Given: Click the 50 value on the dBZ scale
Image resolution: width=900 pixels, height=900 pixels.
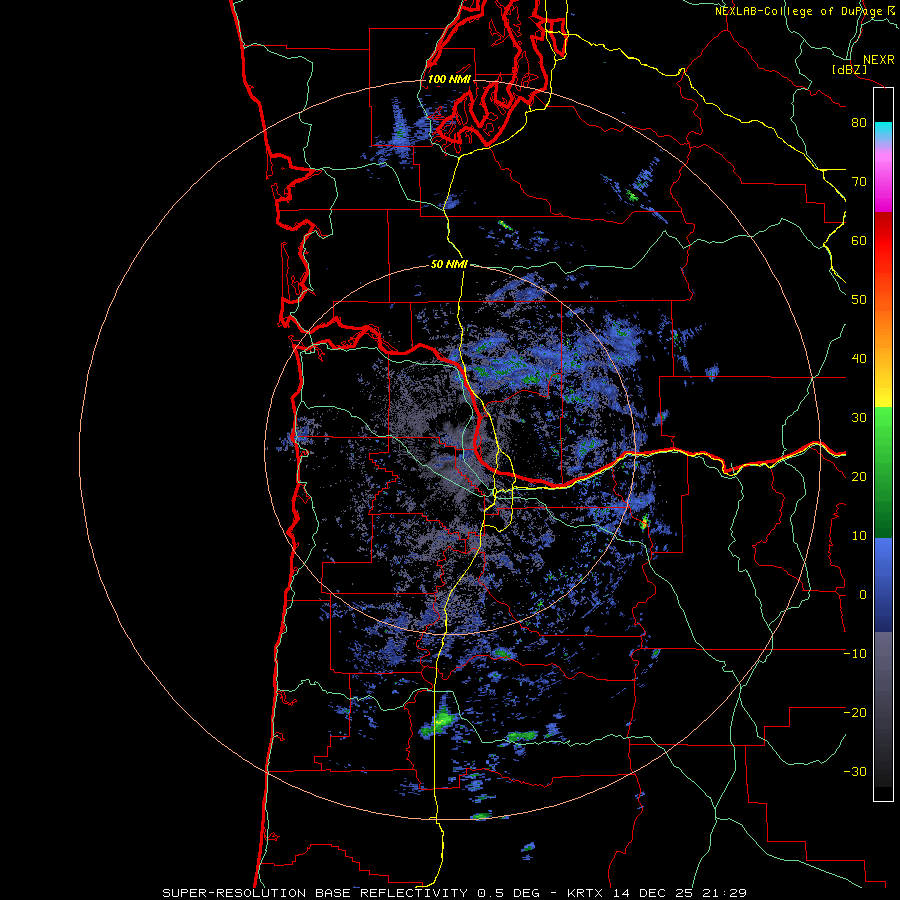Looking at the screenshot, I should tap(859, 300).
